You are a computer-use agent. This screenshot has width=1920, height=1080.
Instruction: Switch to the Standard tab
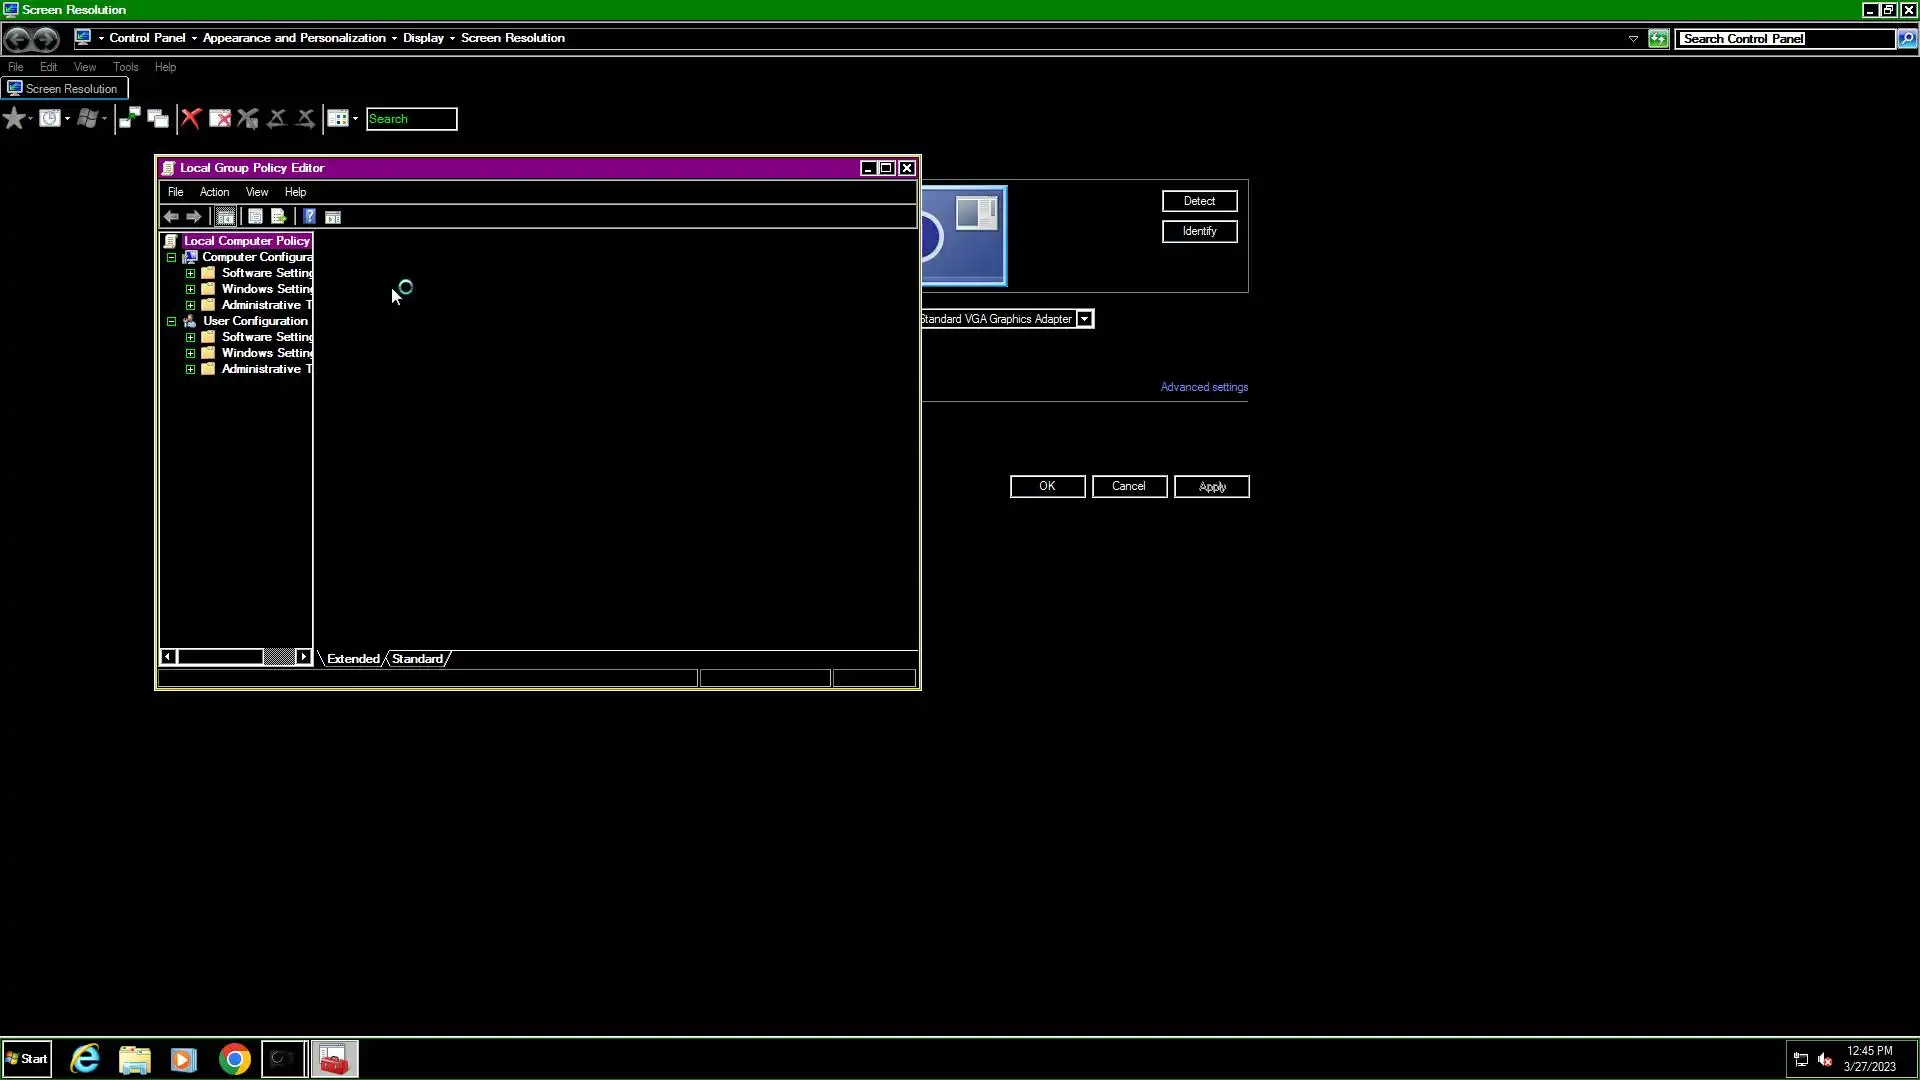pos(417,659)
